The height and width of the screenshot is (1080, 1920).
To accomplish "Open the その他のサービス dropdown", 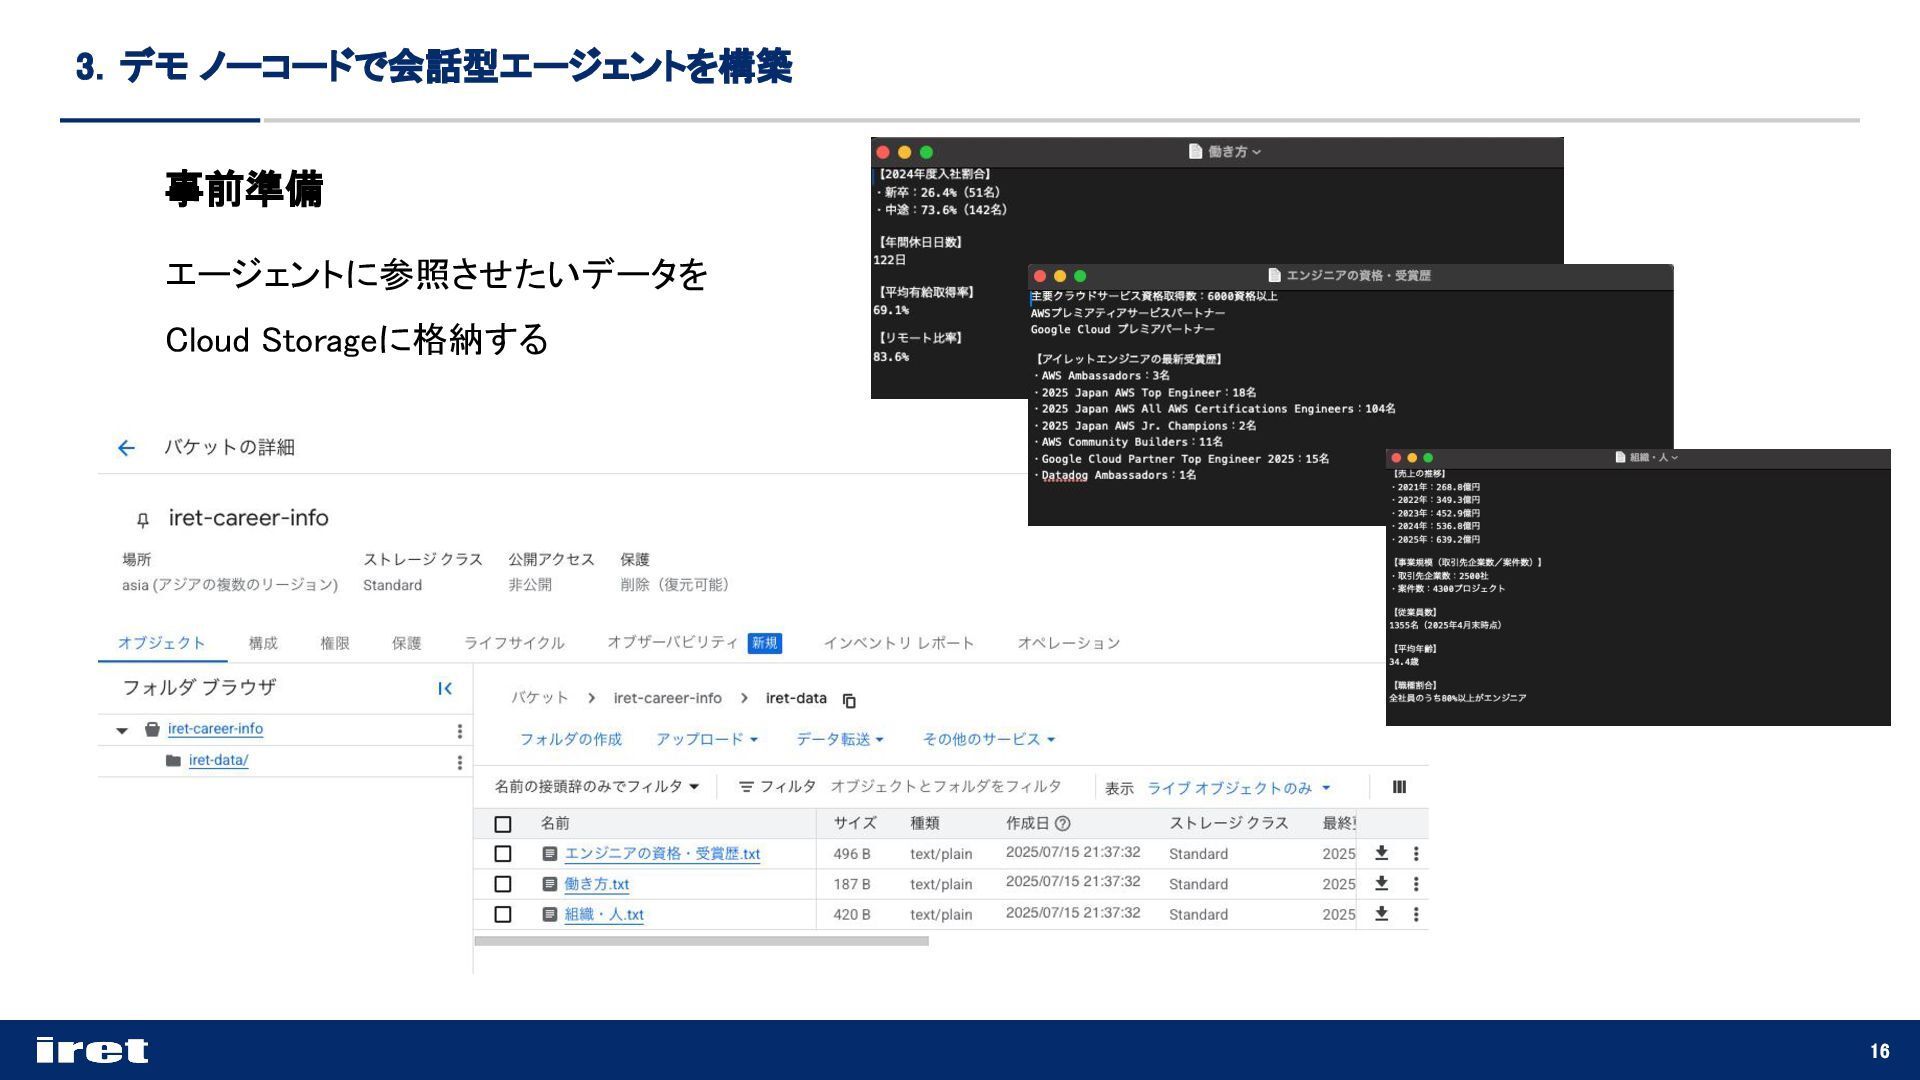I will point(989,739).
